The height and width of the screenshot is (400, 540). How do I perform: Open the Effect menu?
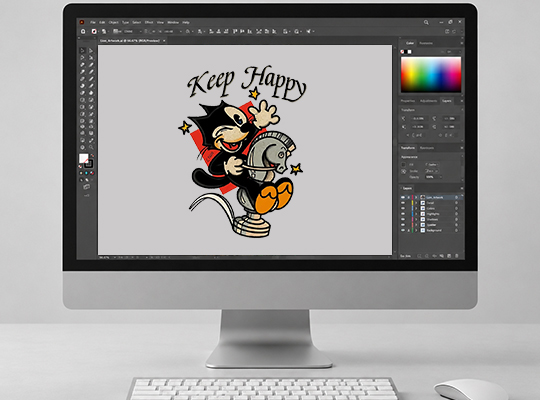tap(149, 22)
